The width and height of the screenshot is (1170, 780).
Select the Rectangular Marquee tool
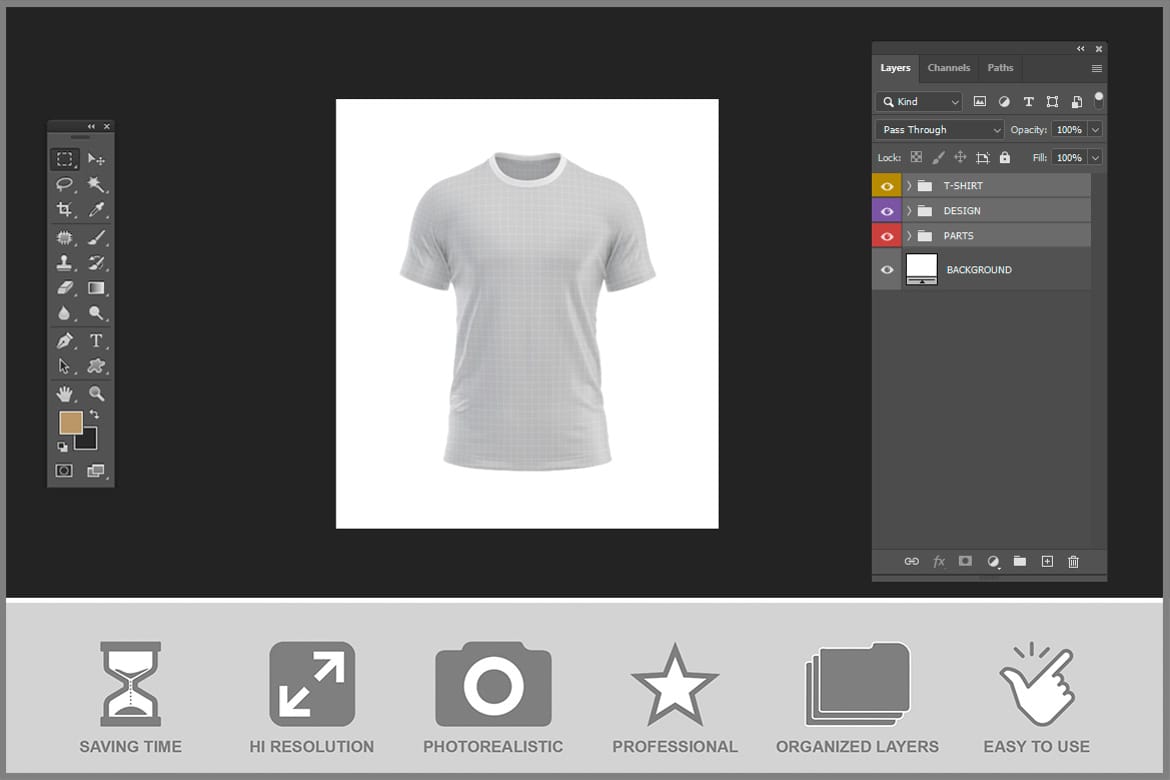pyautogui.click(x=65, y=159)
